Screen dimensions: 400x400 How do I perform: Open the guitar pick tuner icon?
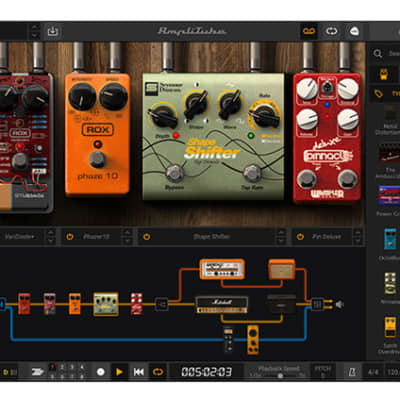pos(354,31)
